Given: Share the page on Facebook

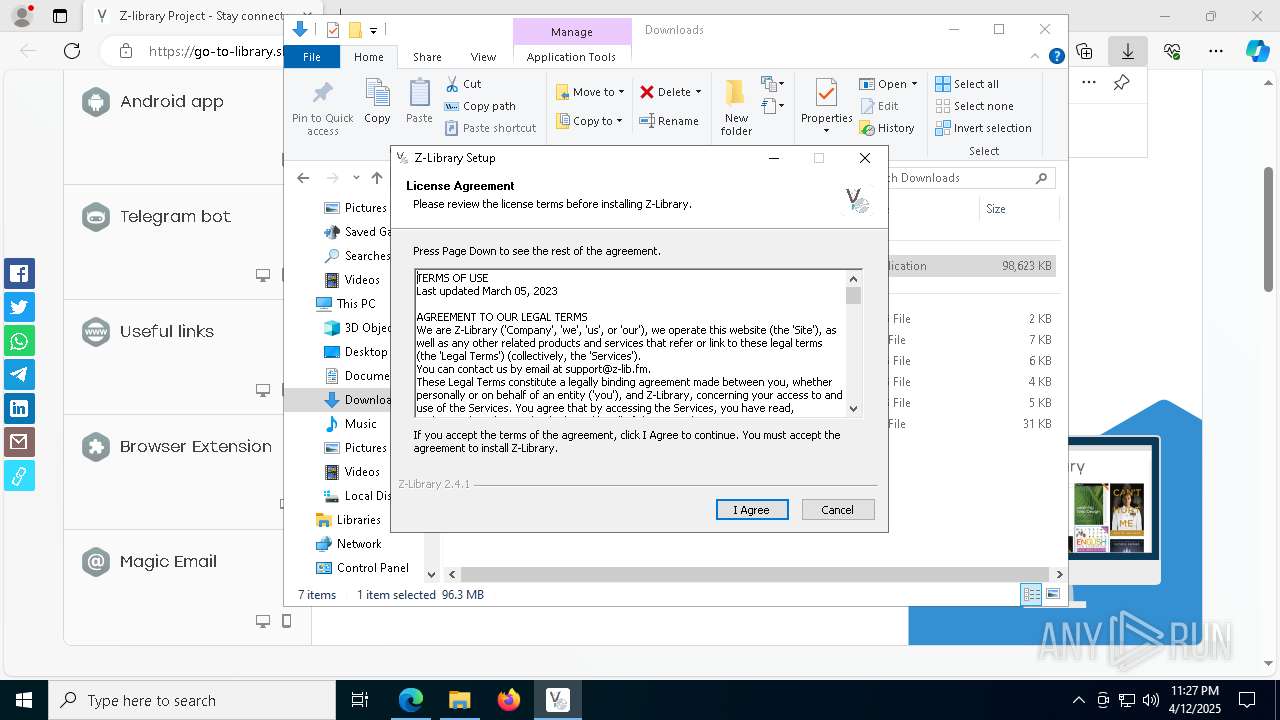Looking at the screenshot, I should click(19, 273).
